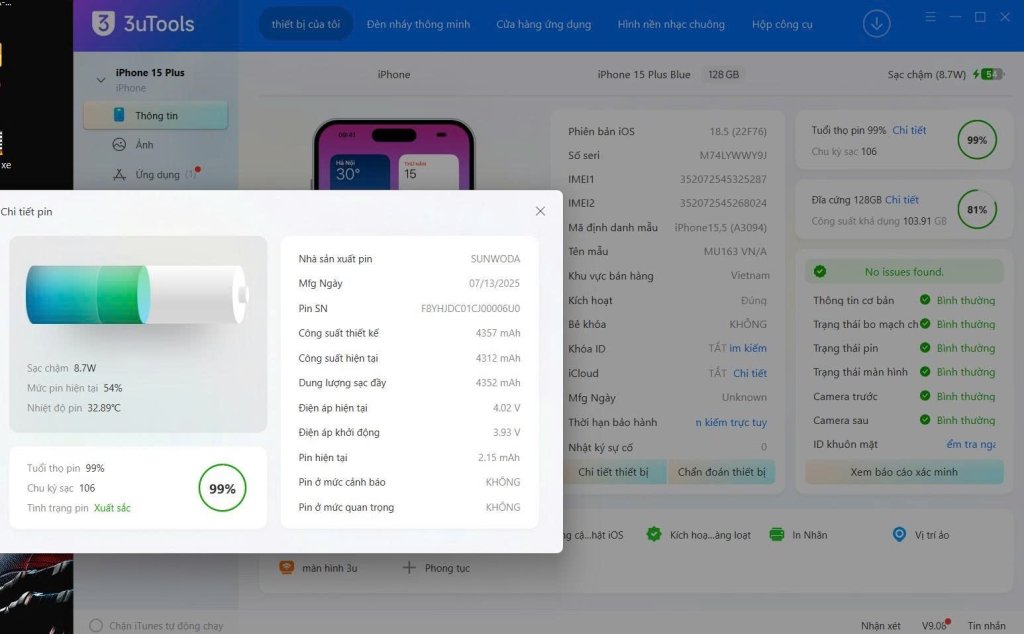Click the V9.06 version label
Screen dimensions: 1024x634
click(934, 626)
